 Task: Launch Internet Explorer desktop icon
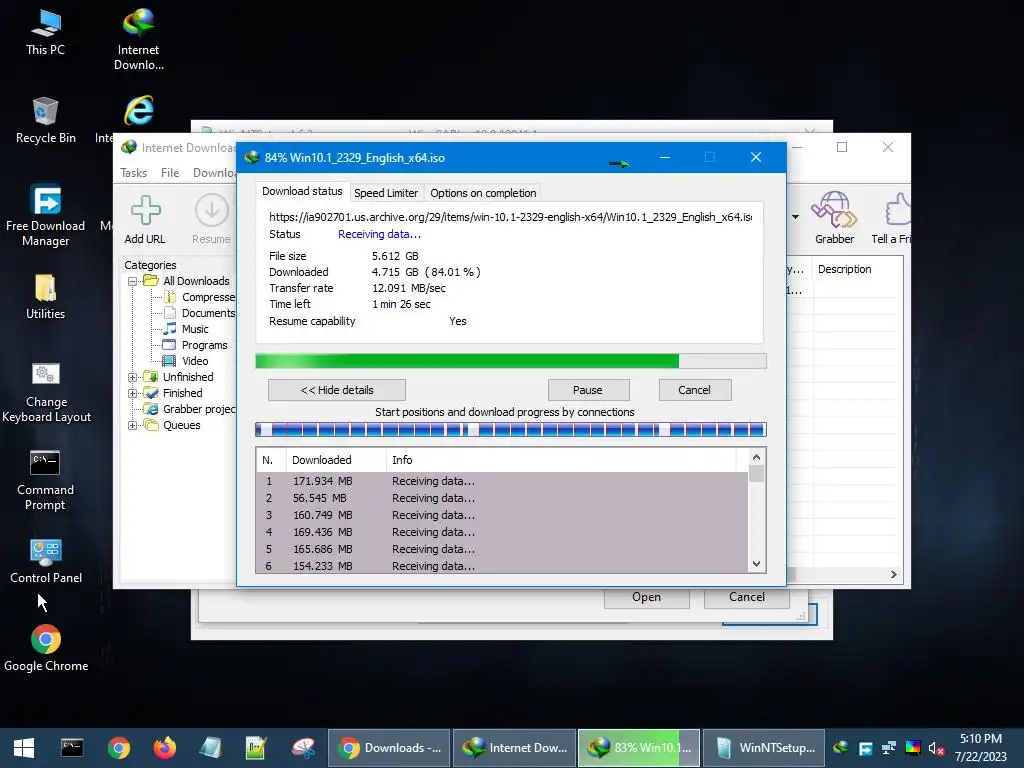pos(138,111)
